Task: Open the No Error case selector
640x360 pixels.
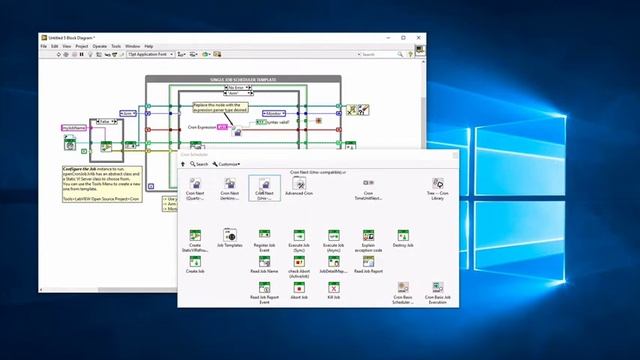Action: [x=238, y=88]
